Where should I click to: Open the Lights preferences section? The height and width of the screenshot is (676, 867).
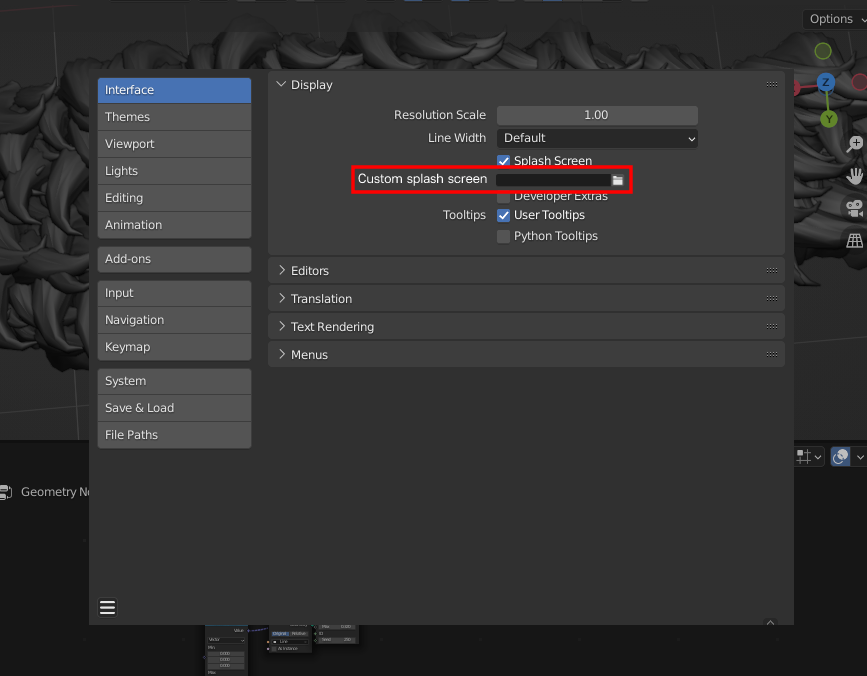tap(174, 171)
